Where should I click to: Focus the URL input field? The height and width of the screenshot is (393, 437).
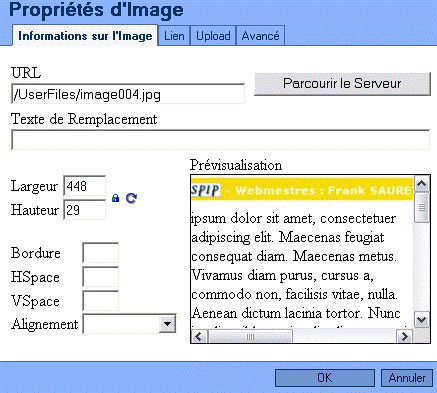tap(128, 94)
